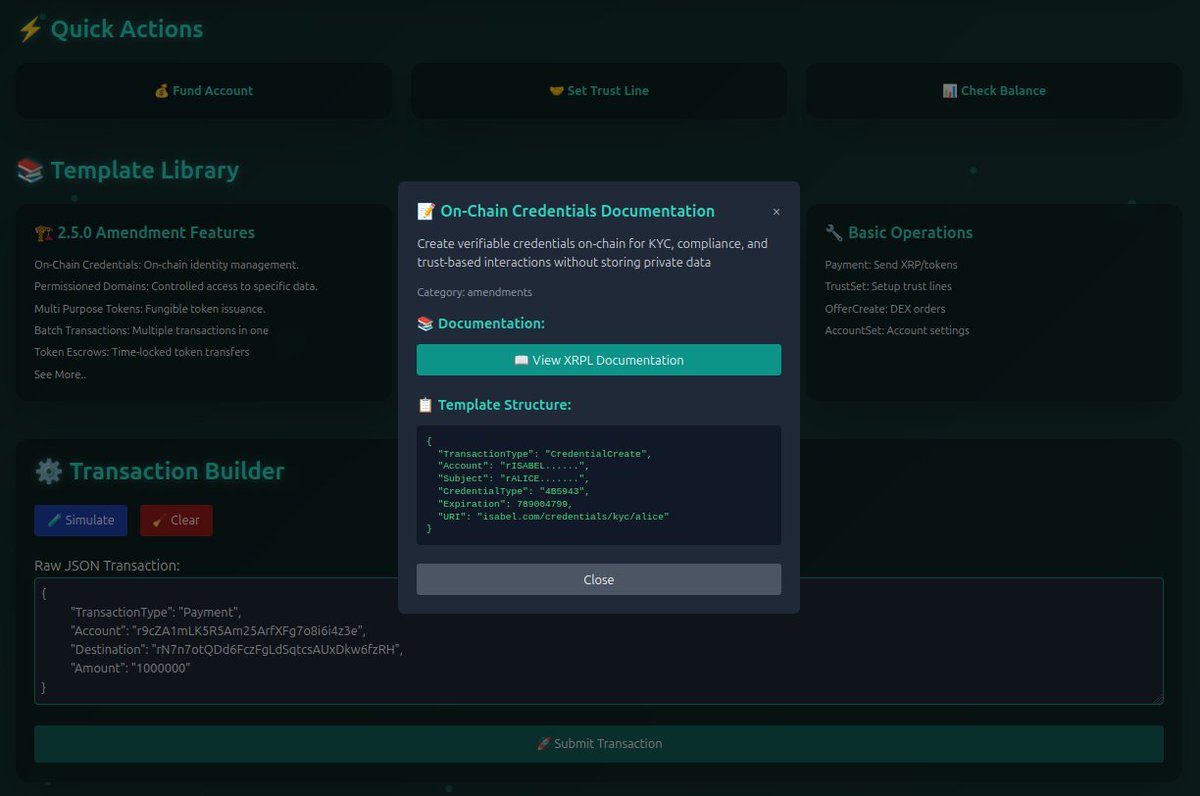Click the abacus icon next to Check Balance

(x=949, y=90)
